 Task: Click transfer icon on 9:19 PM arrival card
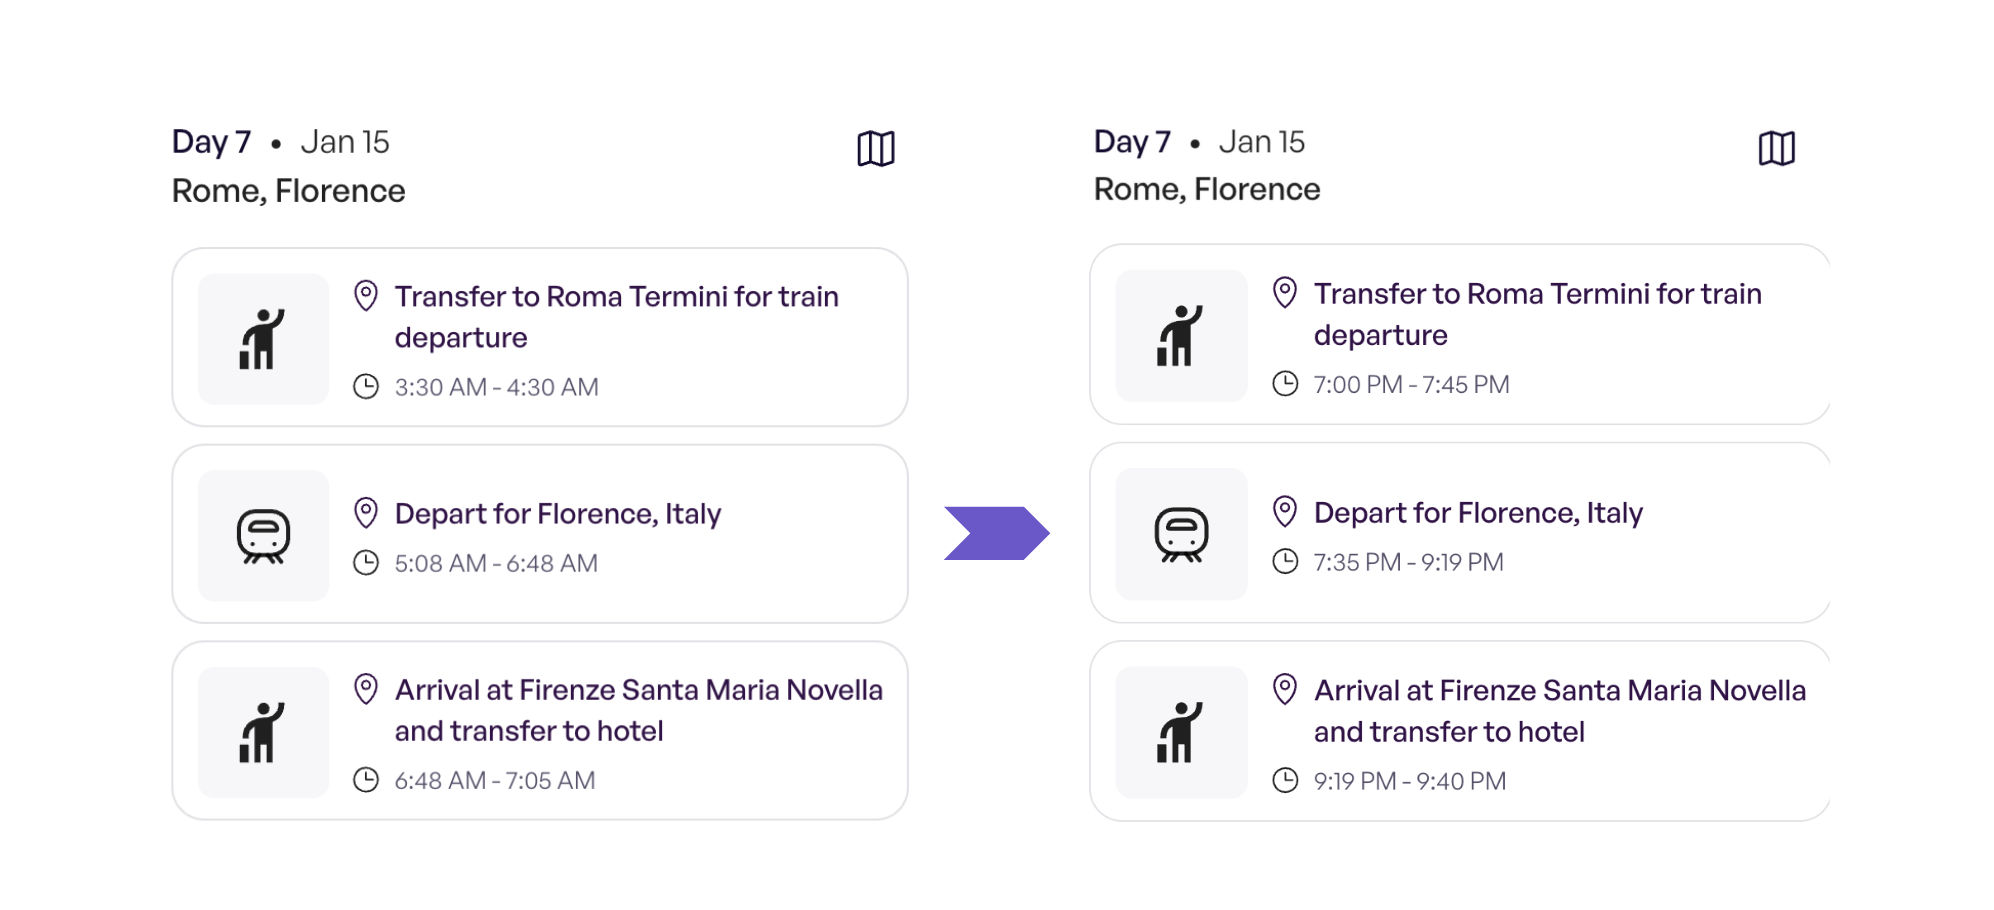click(1181, 732)
